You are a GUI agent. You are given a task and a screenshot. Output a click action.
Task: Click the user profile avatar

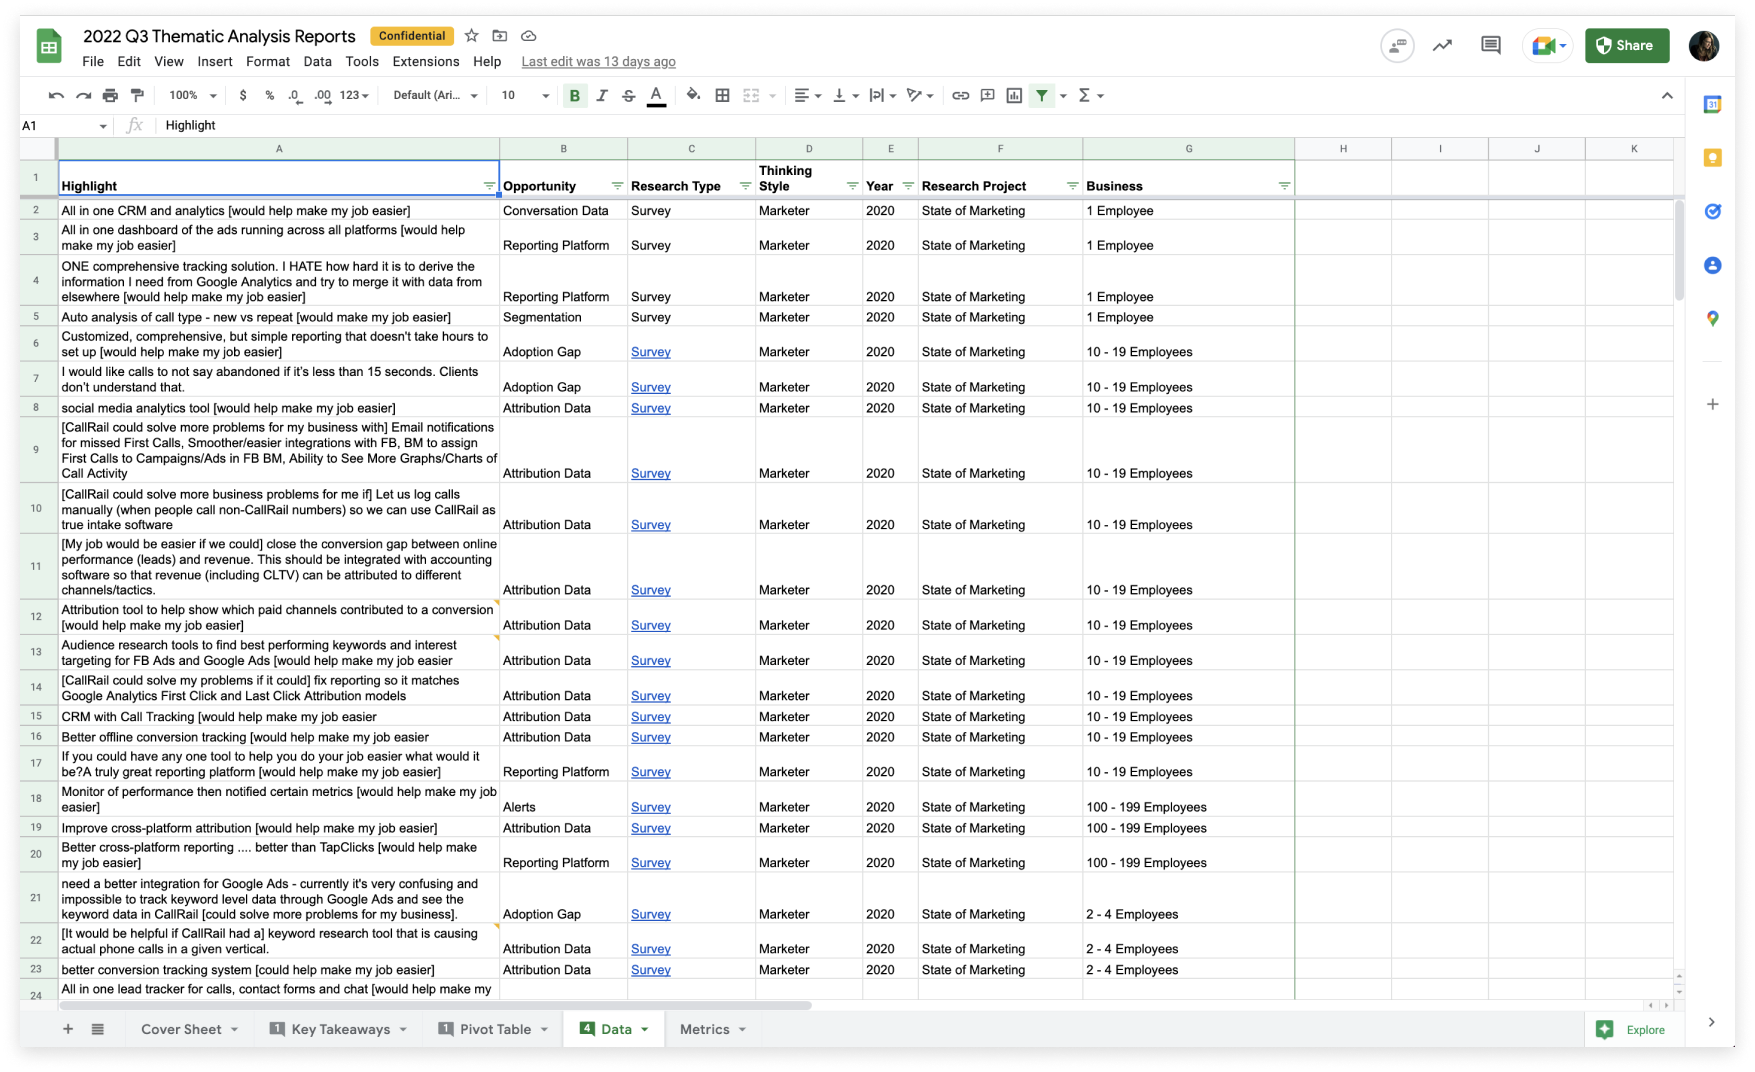pyautogui.click(x=1704, y=45)
